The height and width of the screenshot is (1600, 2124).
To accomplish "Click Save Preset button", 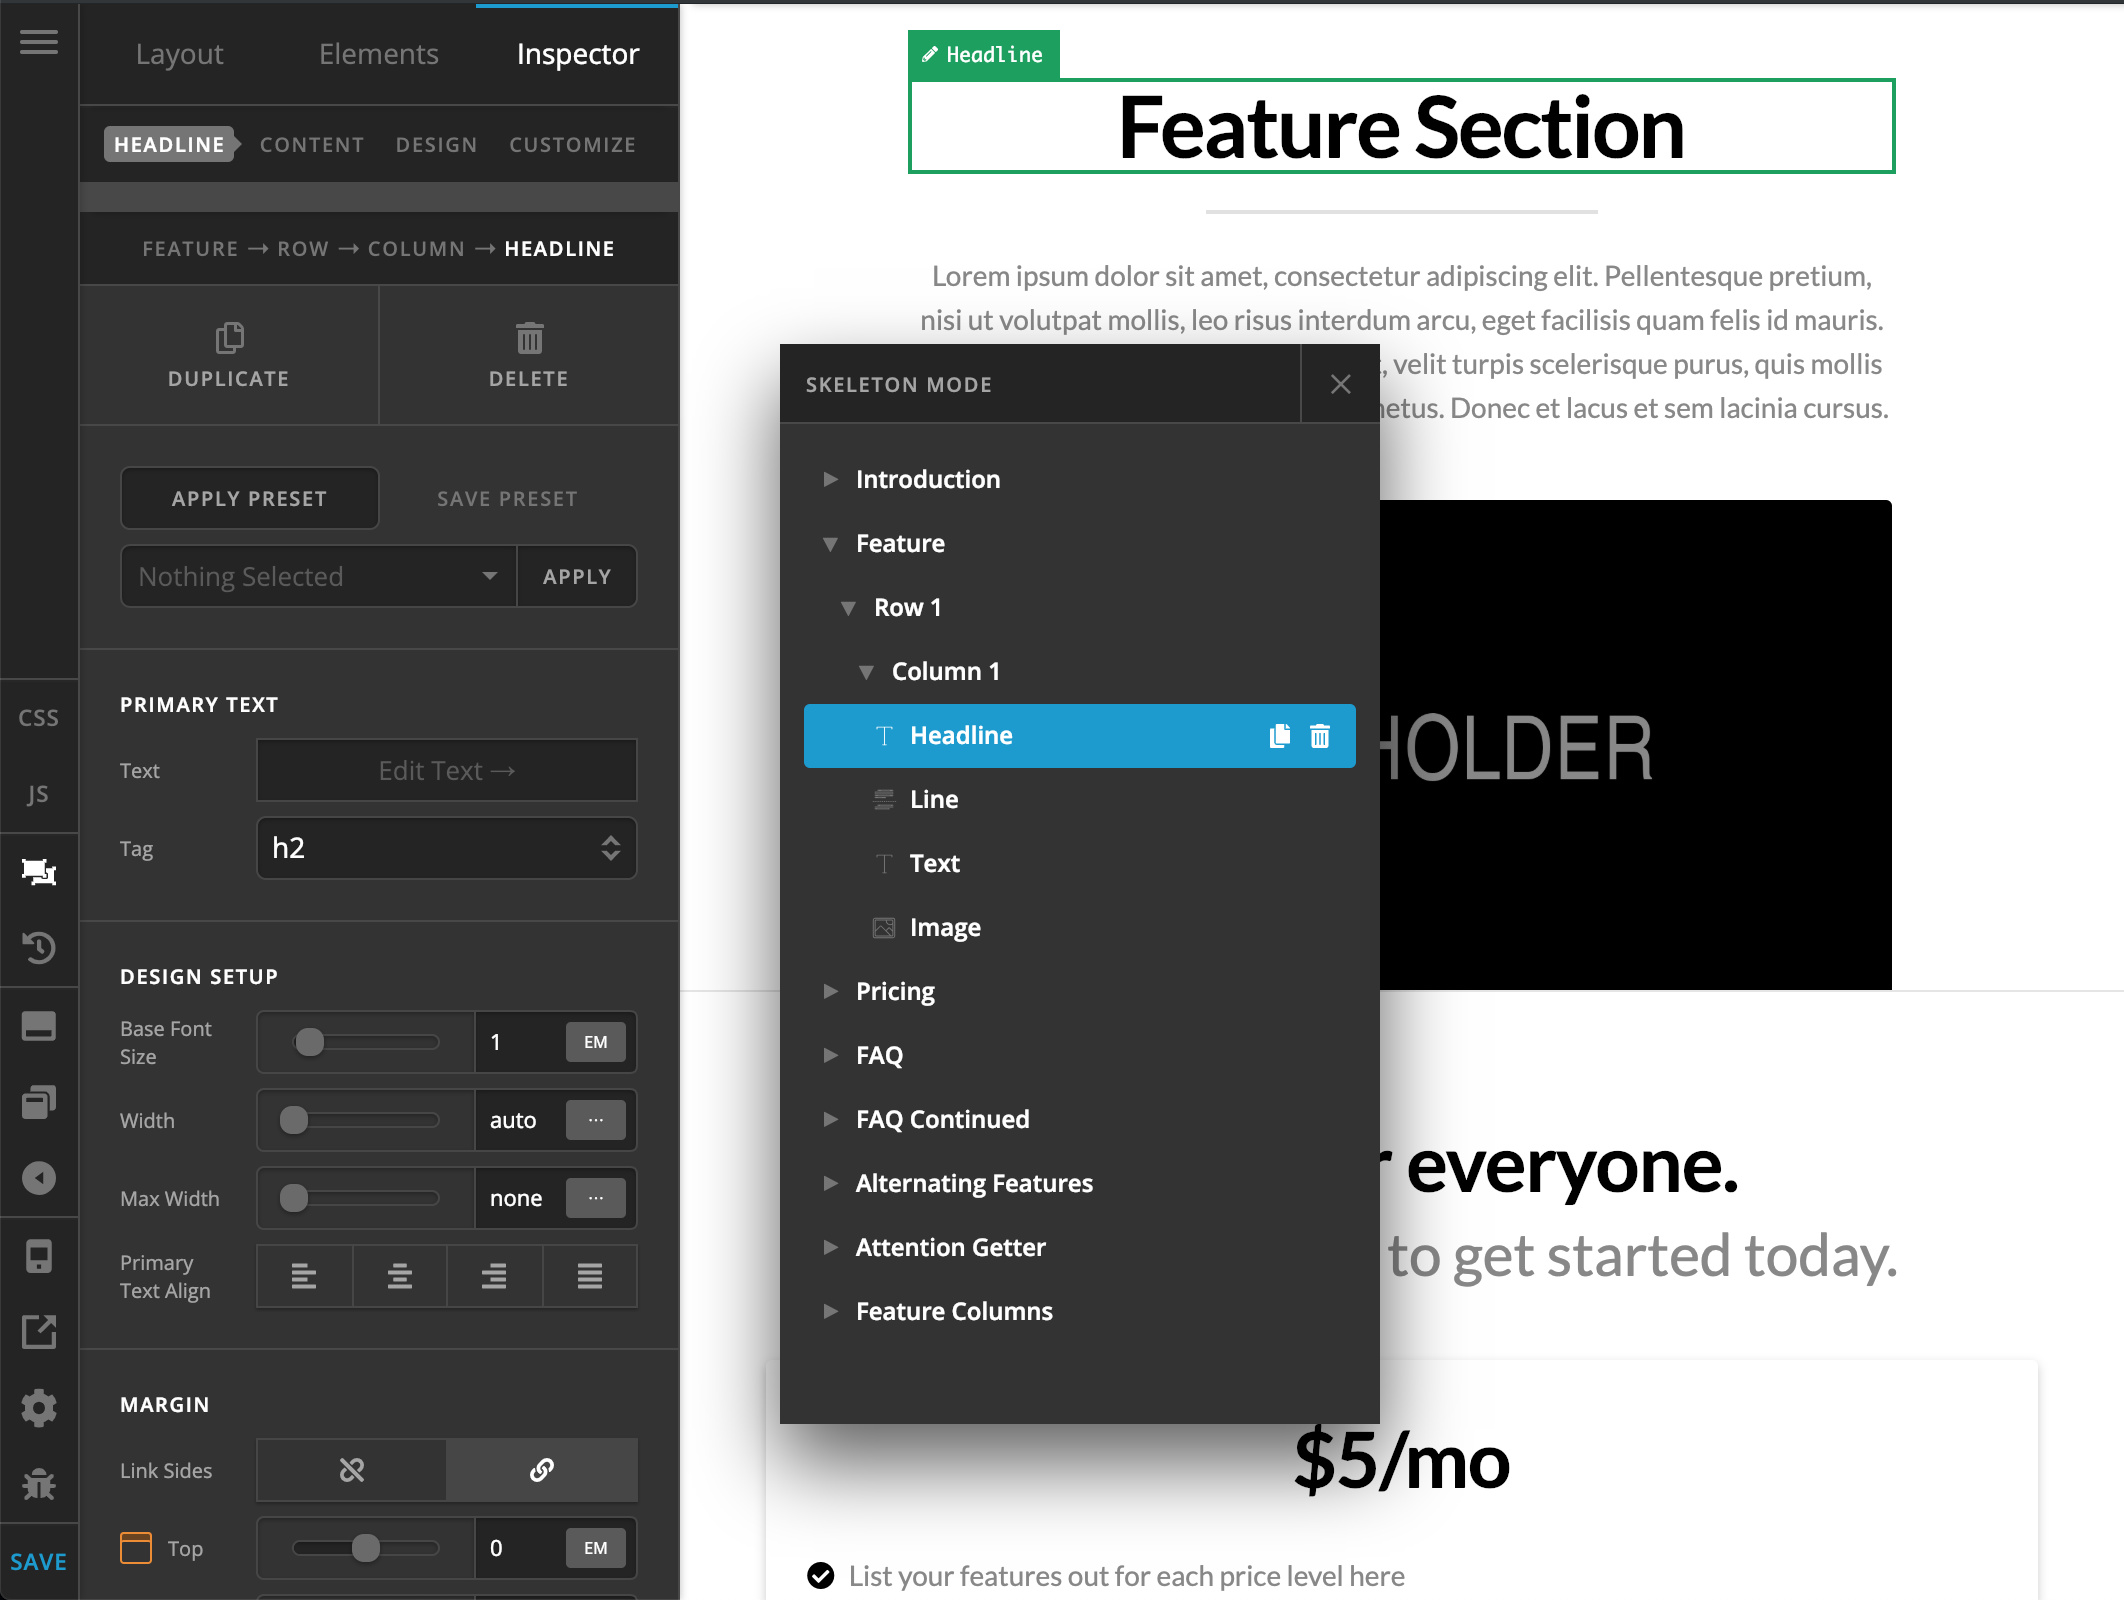I will tap(507, 497).
